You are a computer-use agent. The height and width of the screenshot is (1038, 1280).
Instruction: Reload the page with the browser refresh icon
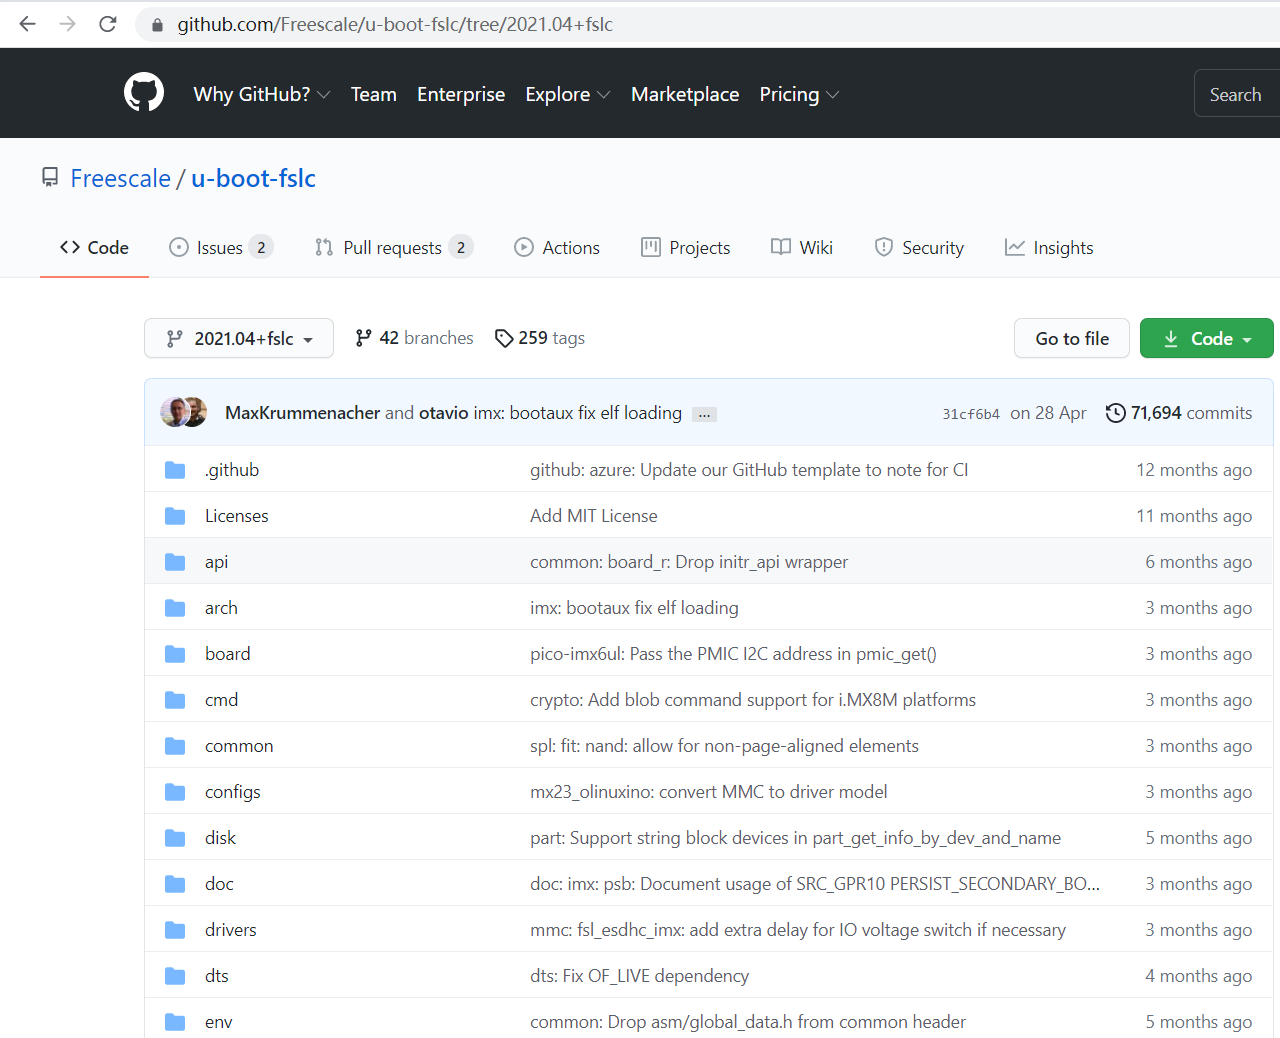click(x=108, y=24)
